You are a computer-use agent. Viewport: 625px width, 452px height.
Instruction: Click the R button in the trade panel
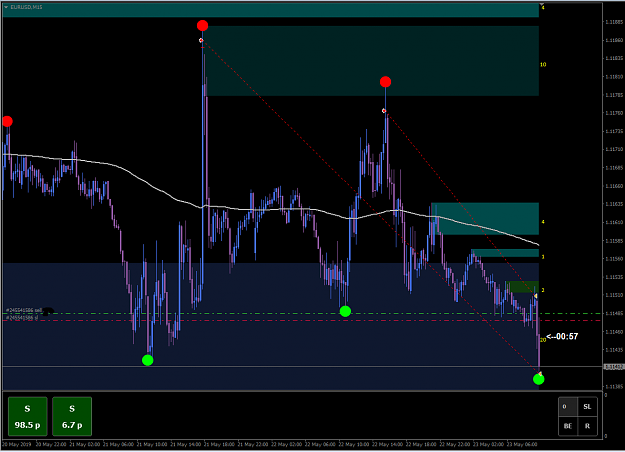click(587, 426)
